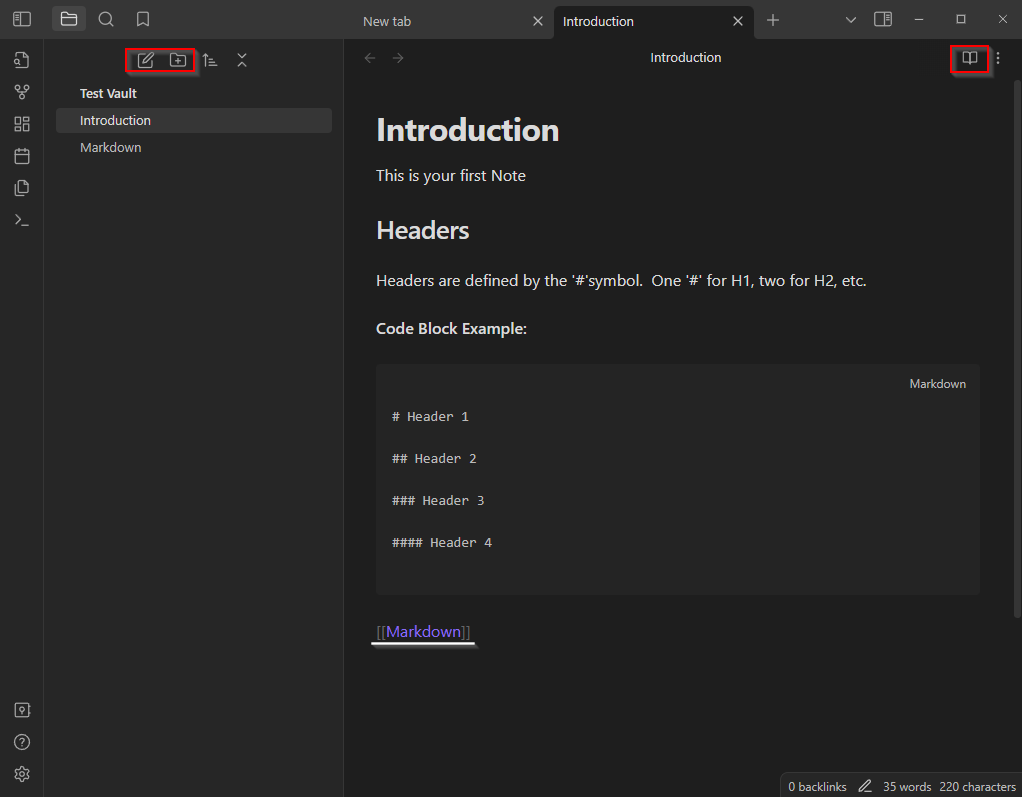Create a new folder icon

point(178,61)
